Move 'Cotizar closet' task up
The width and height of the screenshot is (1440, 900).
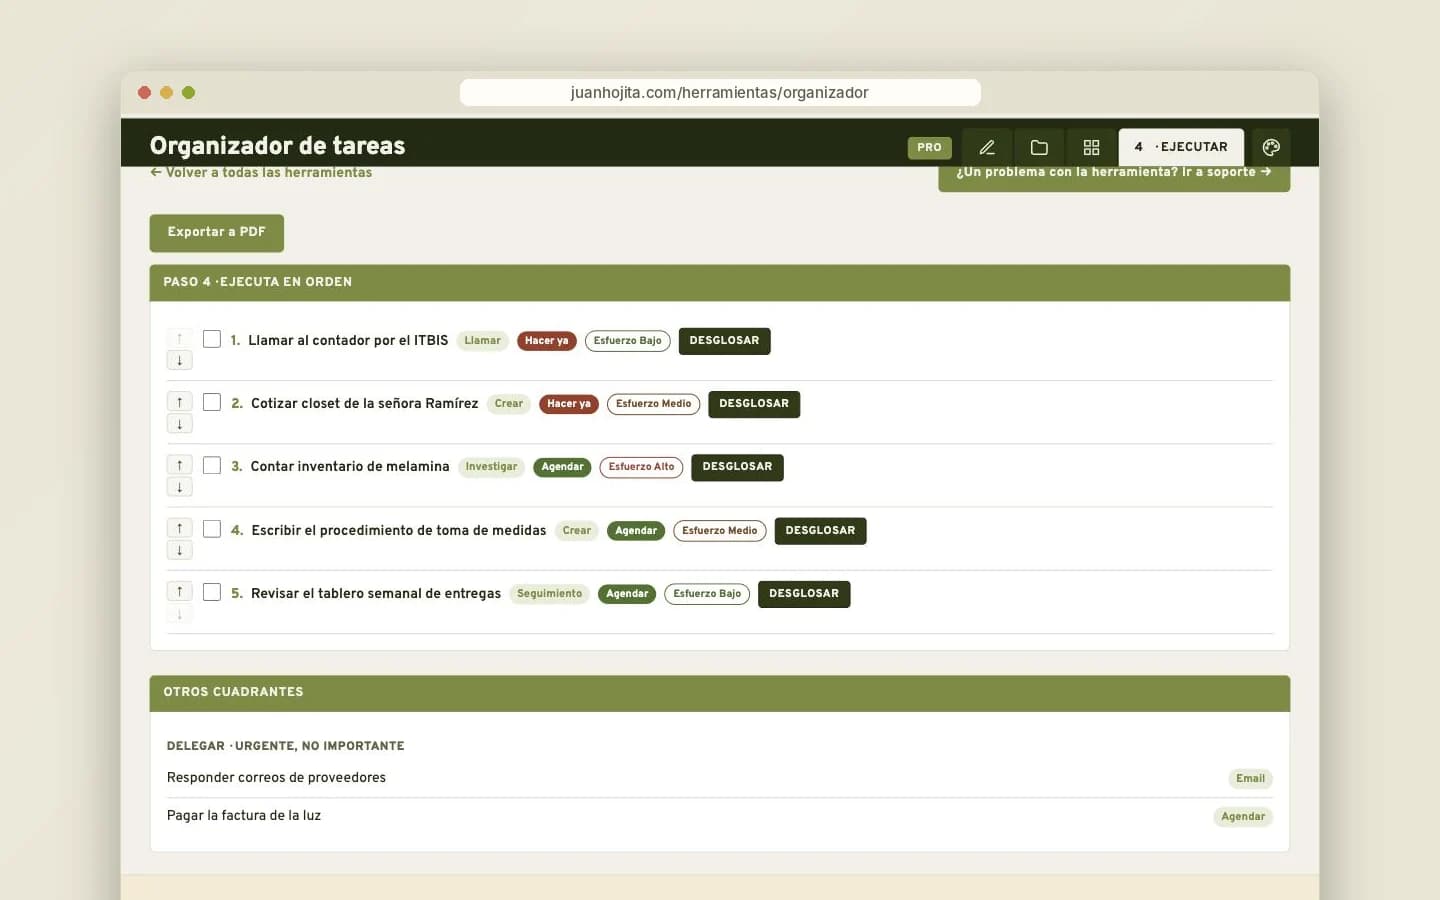180,402
